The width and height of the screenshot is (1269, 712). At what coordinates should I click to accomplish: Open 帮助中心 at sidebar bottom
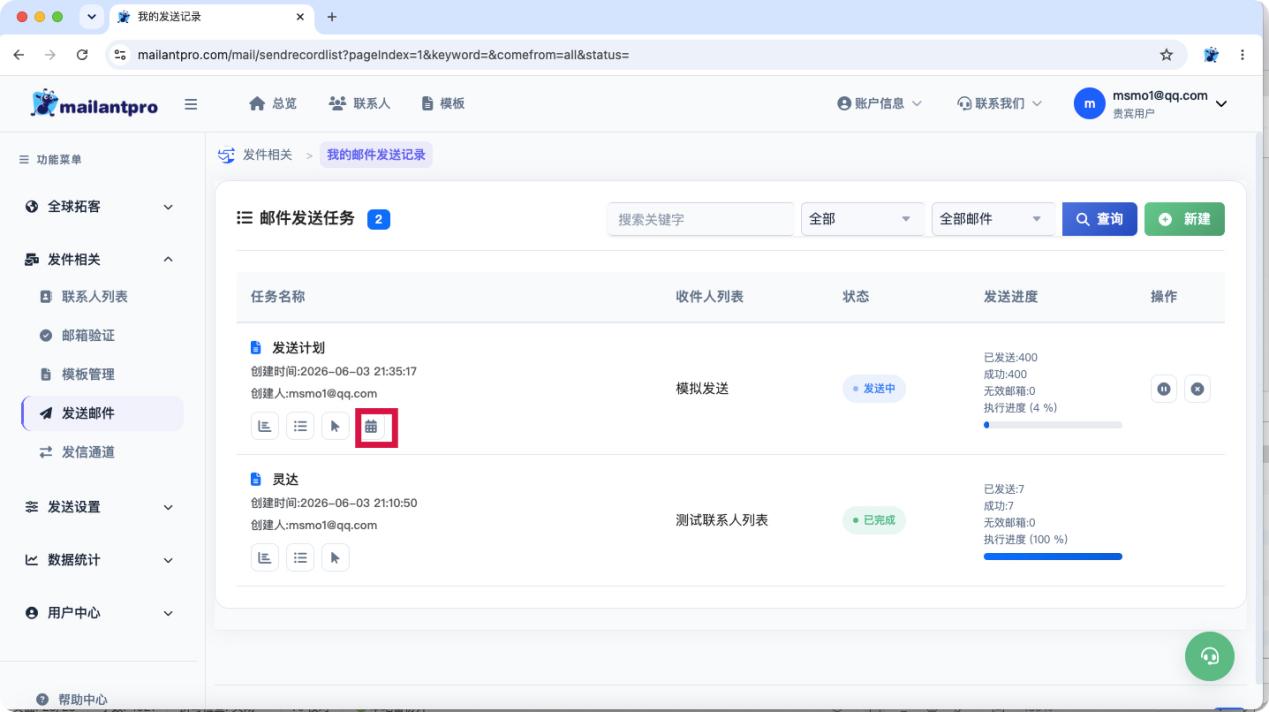click(72, 699)
